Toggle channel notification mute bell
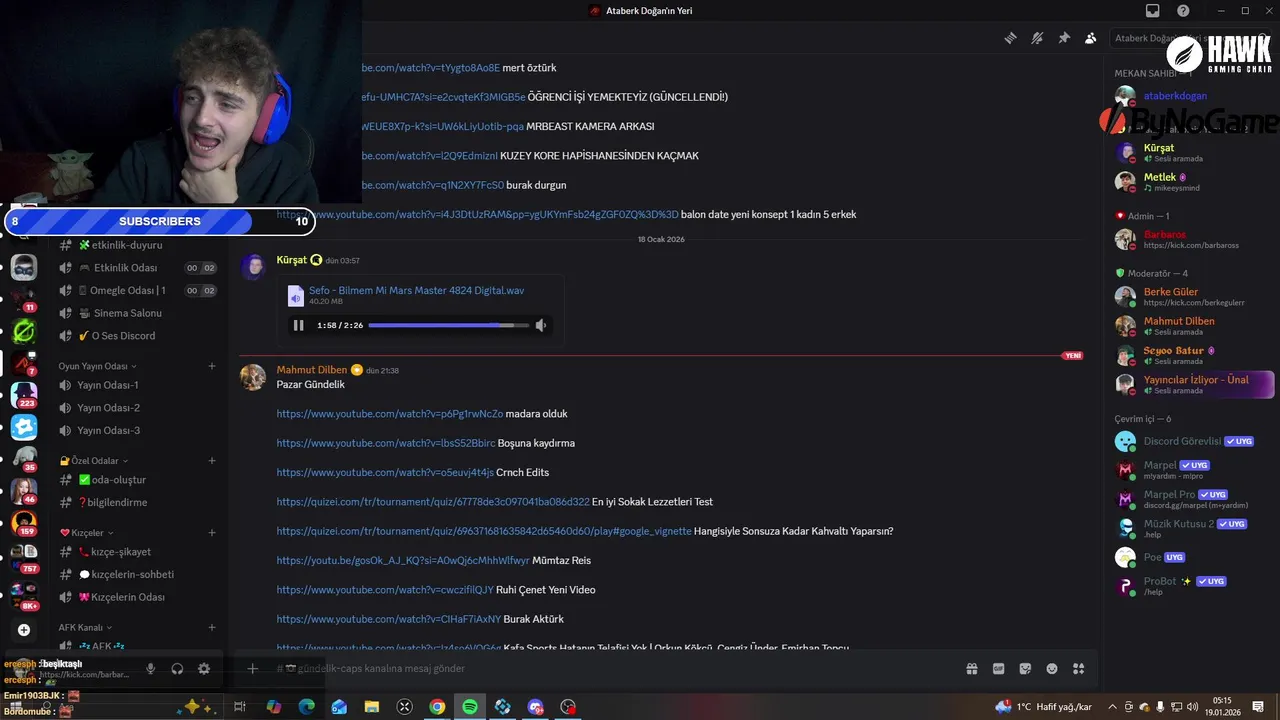 (1037, 38)
